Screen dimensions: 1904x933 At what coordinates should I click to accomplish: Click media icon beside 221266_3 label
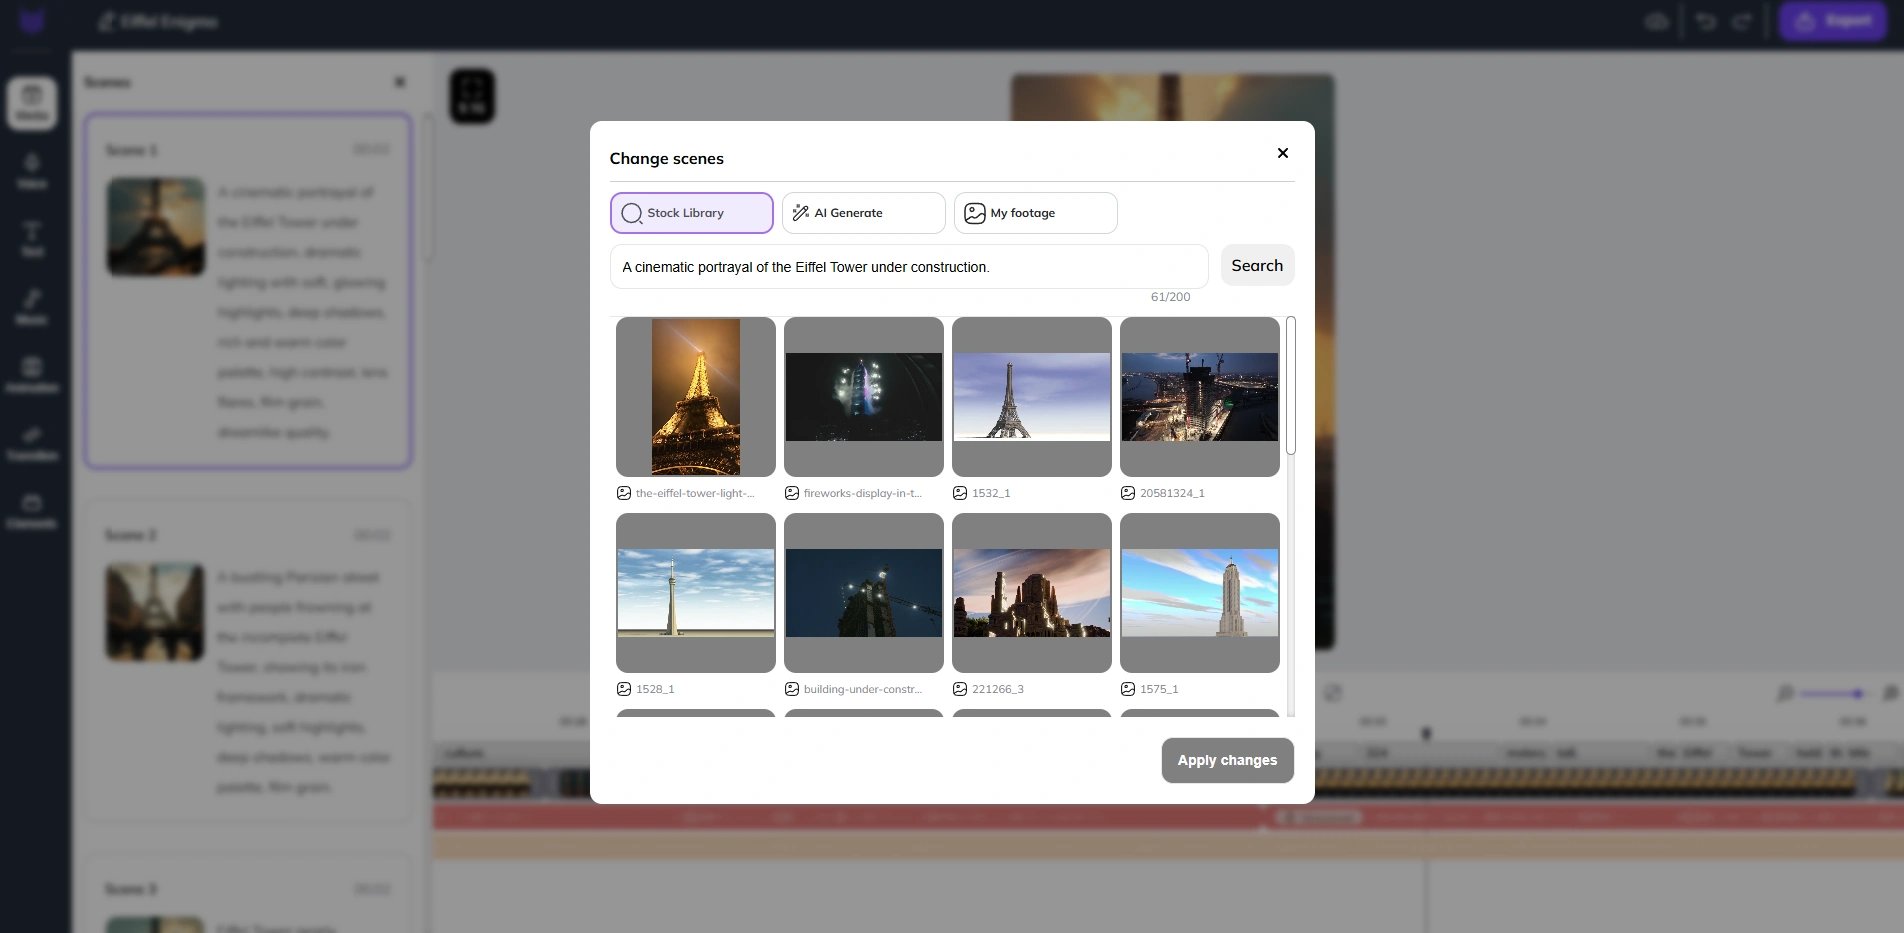(960, 689)
